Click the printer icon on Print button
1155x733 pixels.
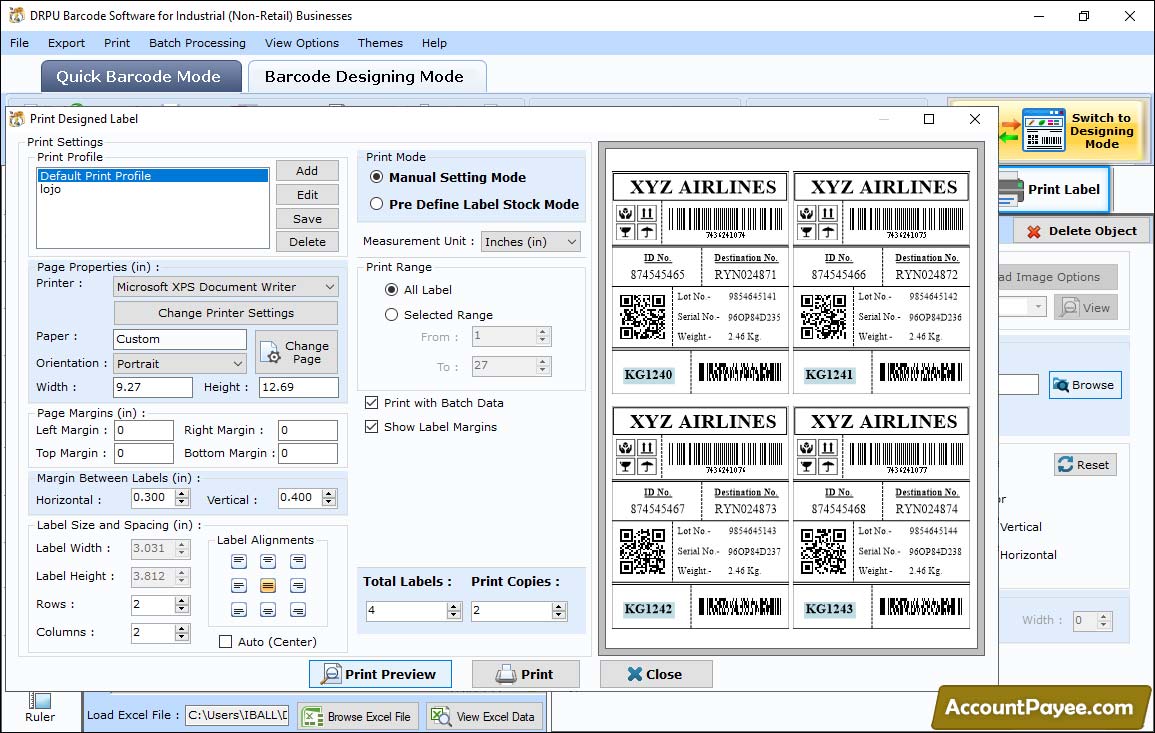click(x=506, y=674)
